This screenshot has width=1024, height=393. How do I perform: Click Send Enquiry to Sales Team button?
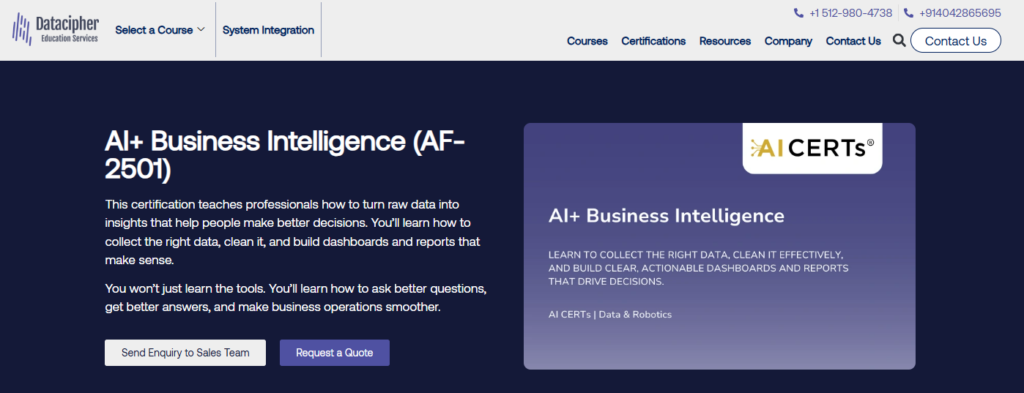(x=185, y=353)
